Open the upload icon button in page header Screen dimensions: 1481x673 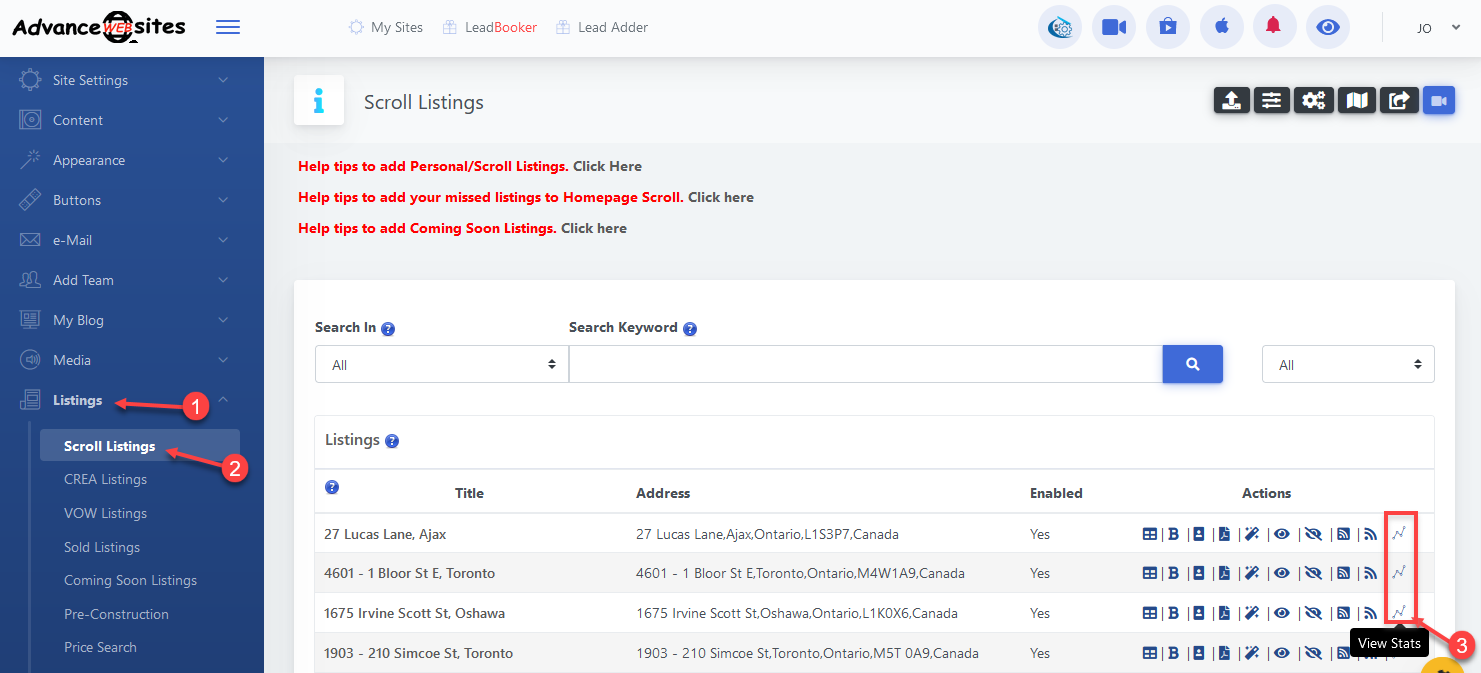pyautogui.click(x=1232, y=100)
